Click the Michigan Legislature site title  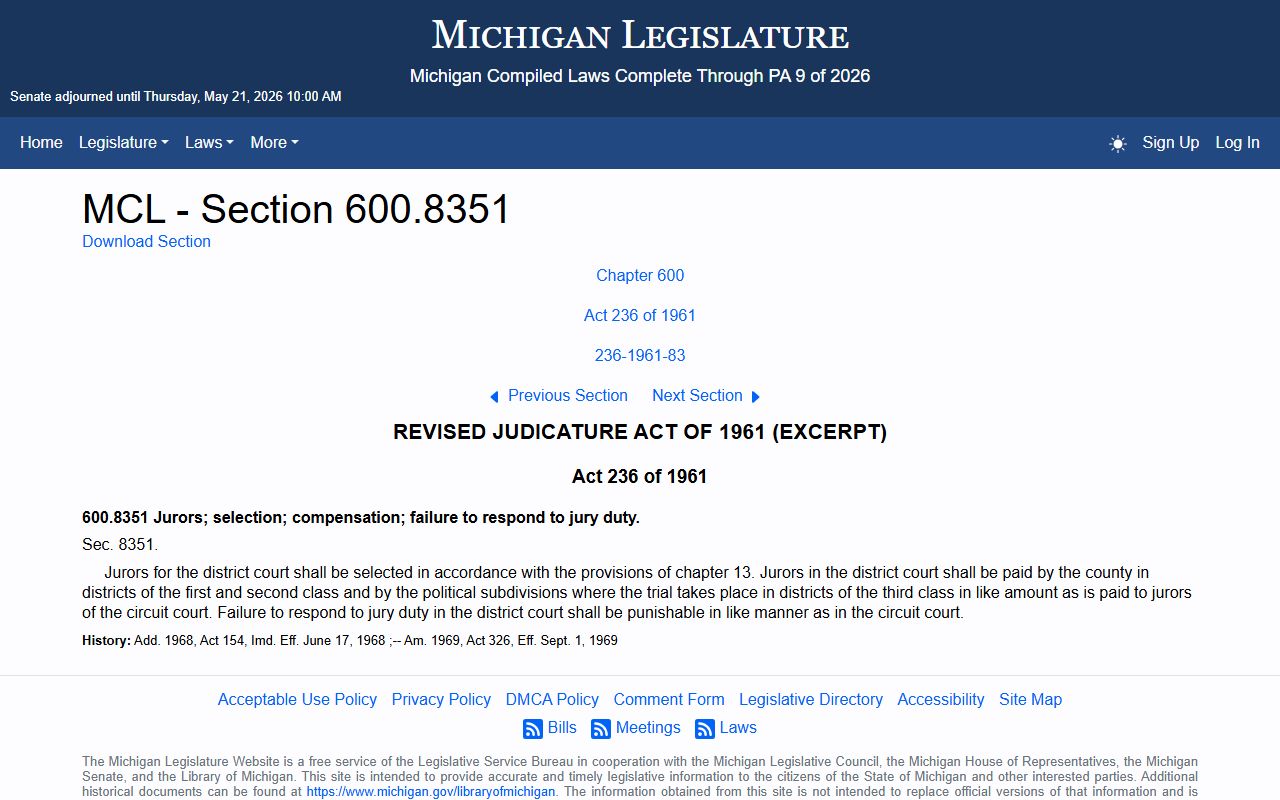(x=640, y=35)
